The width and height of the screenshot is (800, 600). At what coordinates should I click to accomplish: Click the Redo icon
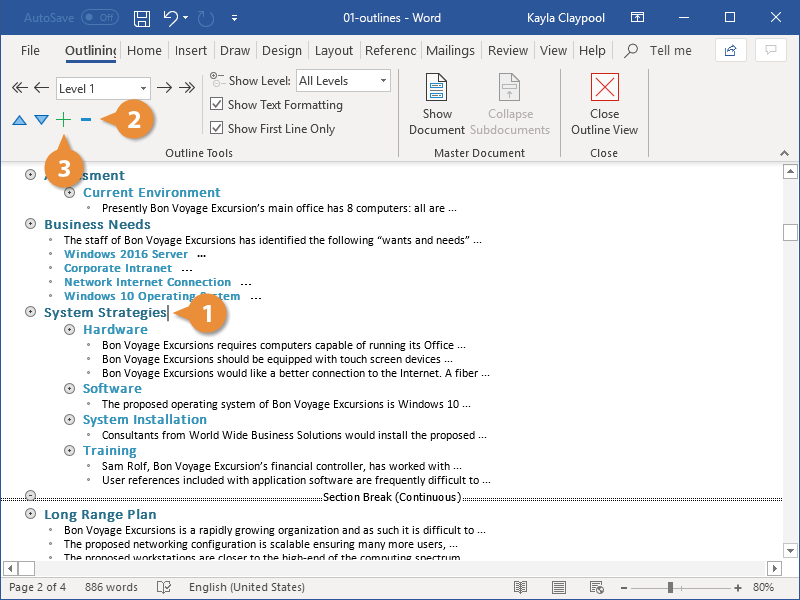point(205,18)
